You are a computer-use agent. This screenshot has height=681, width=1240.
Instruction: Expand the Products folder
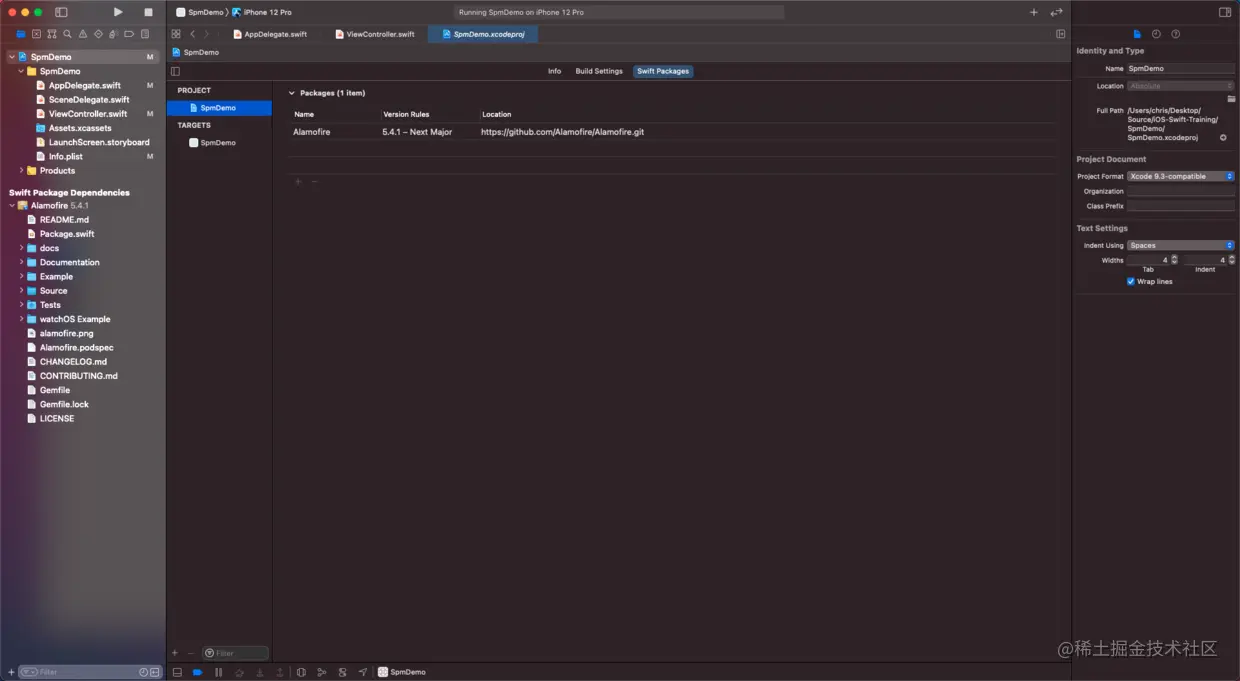coord(21,171)
